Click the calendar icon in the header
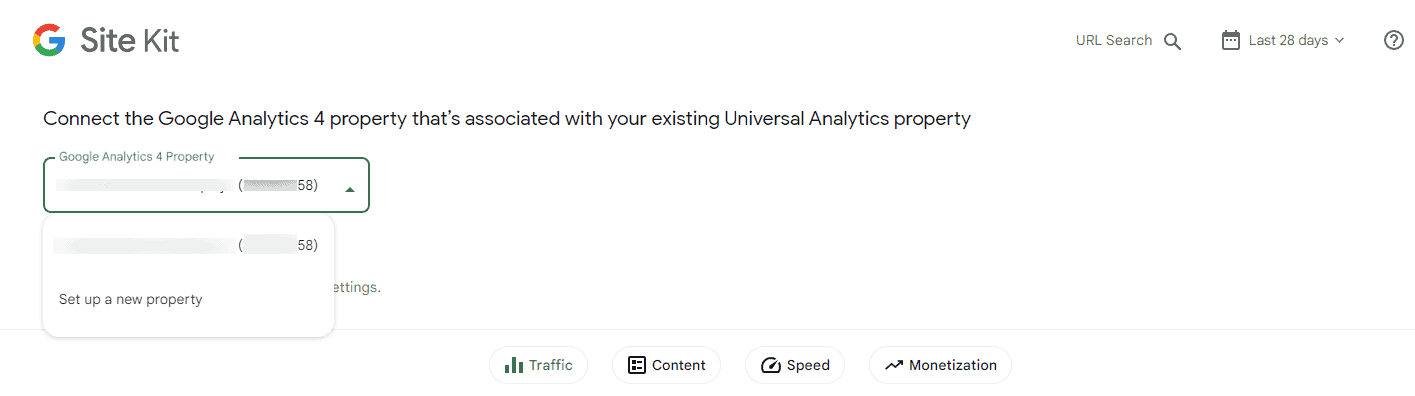1415x396 pixels. (1231, 40)
